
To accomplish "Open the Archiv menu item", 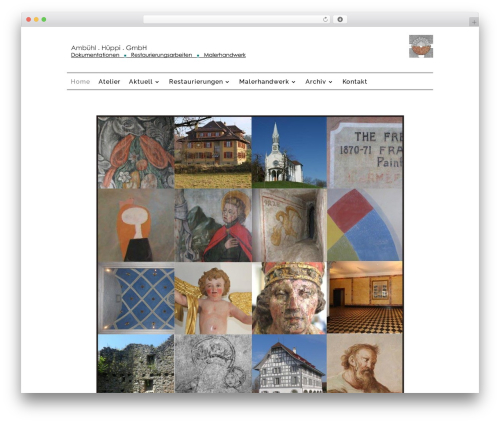I will [x=315, y=81].
